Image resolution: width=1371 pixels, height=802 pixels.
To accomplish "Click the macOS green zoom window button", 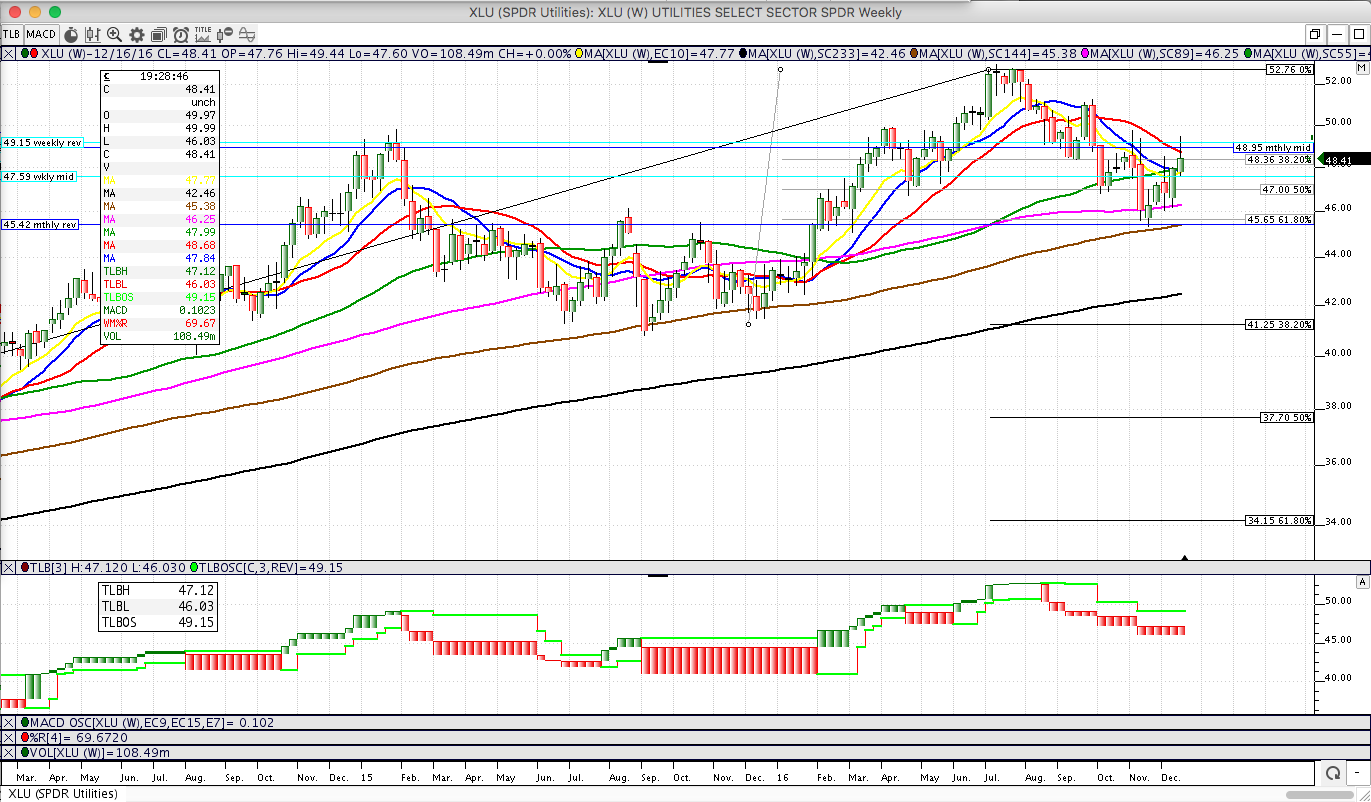I will 53,12.
